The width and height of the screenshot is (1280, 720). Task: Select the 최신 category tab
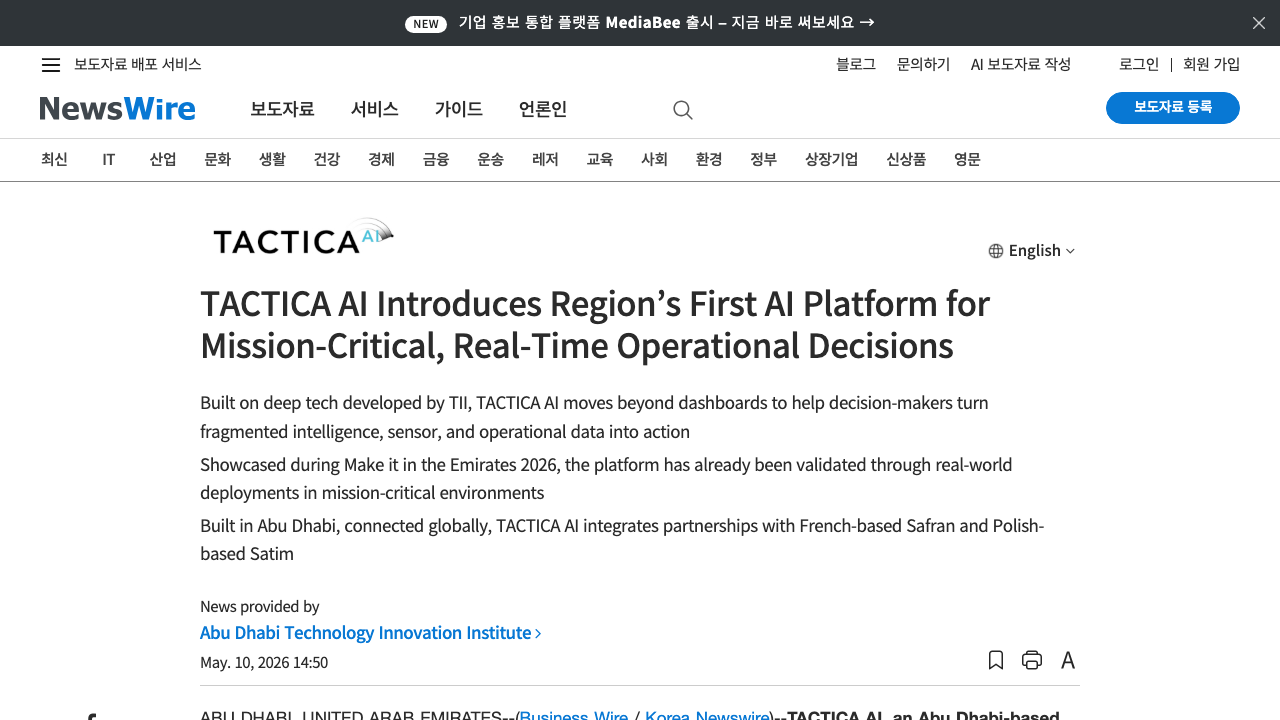click(x=54, y=159)
